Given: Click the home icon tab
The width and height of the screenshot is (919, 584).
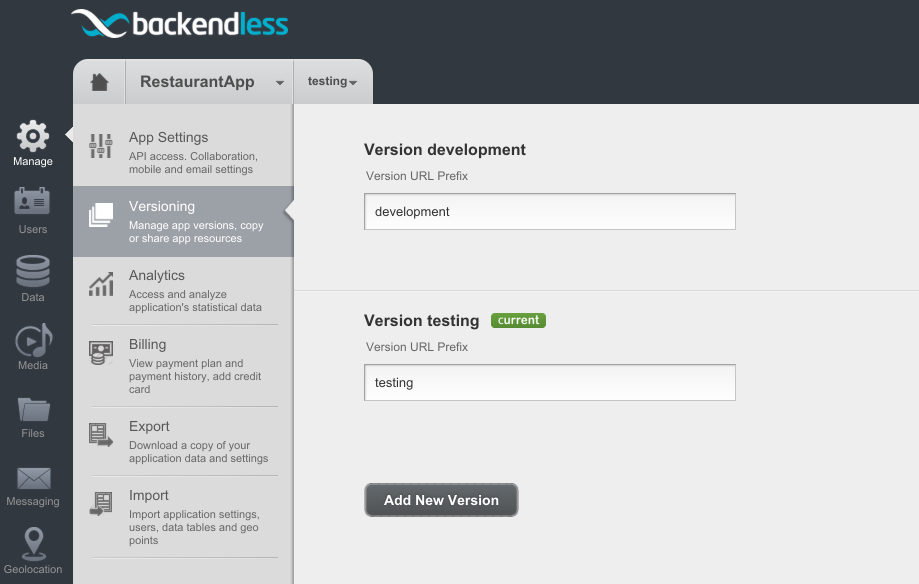Looking at the screenshot, I should click(x=100, y=82).
